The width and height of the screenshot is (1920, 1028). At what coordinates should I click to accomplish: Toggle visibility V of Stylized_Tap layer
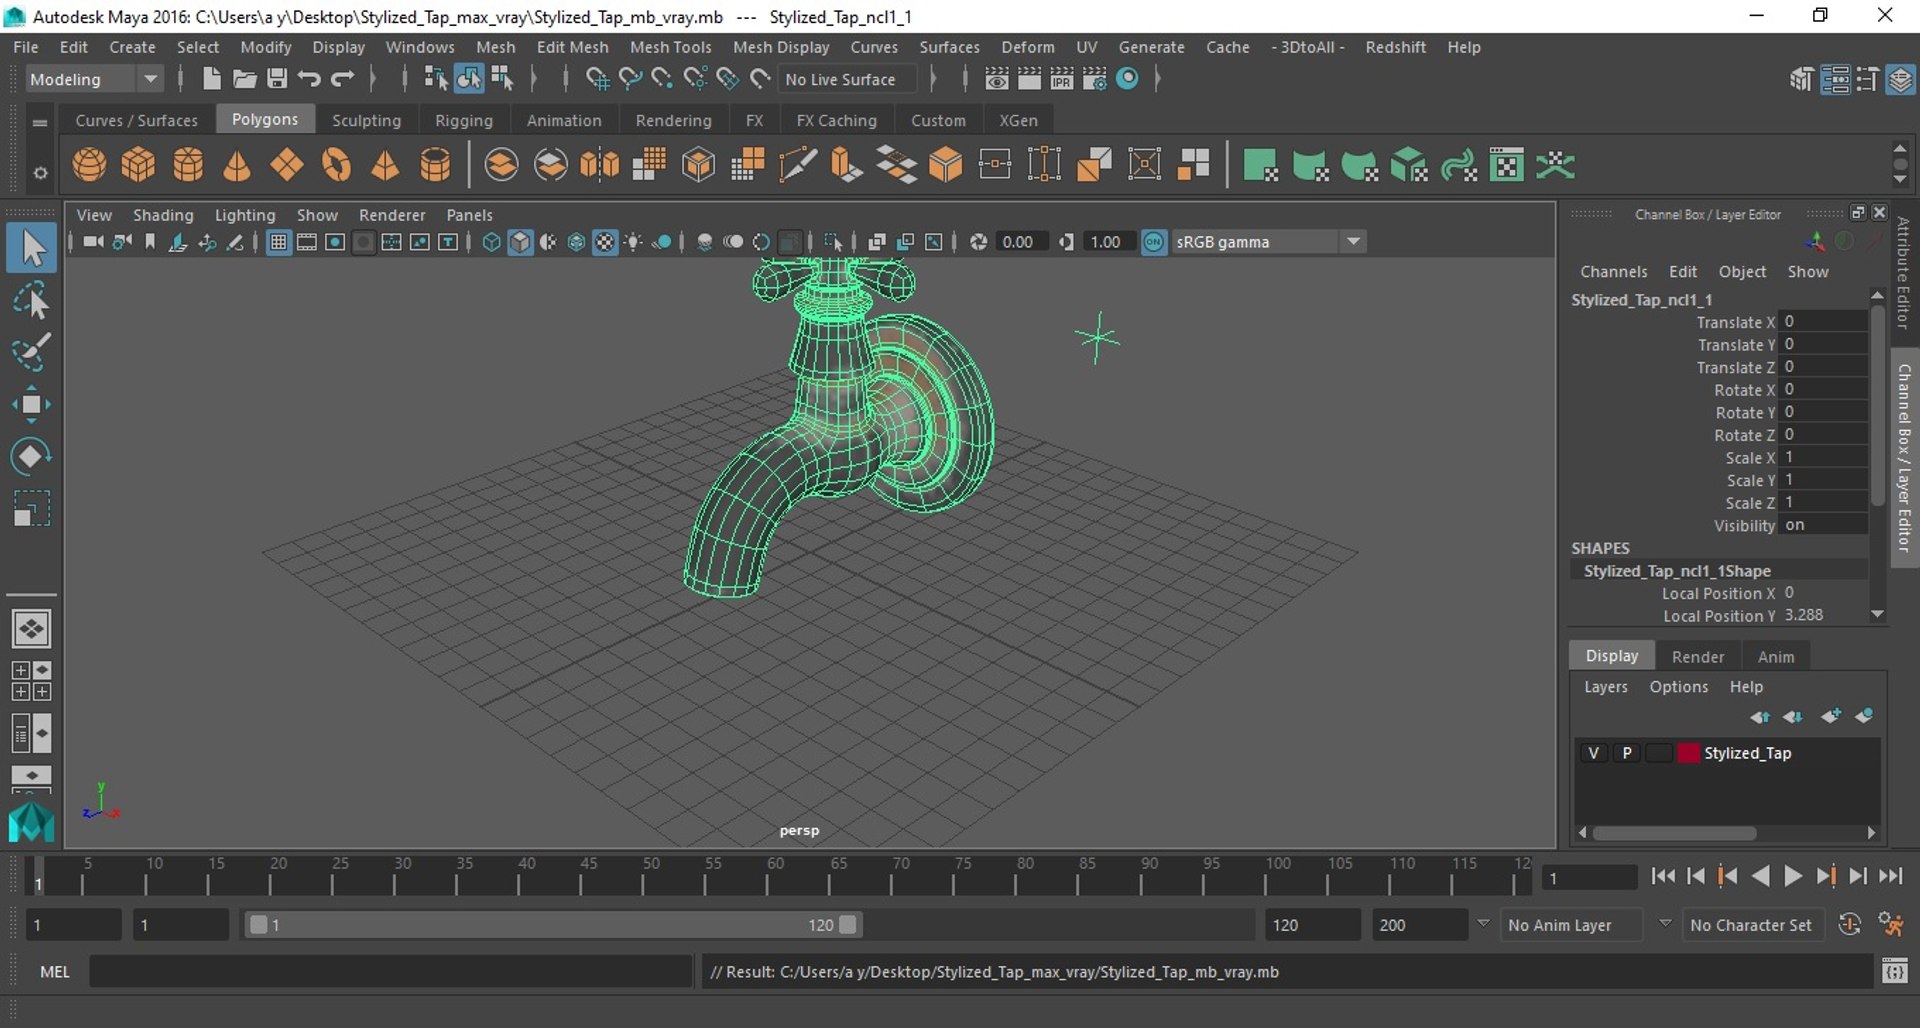tap(1593, 753)
